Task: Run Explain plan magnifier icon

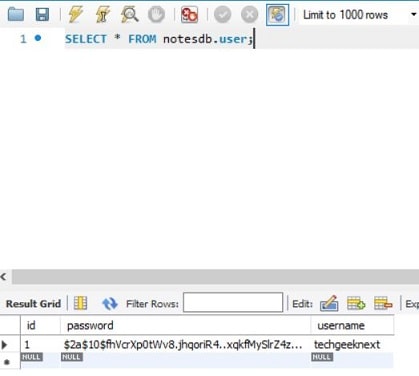Action: pyautogui.click(x=130, y=15)
